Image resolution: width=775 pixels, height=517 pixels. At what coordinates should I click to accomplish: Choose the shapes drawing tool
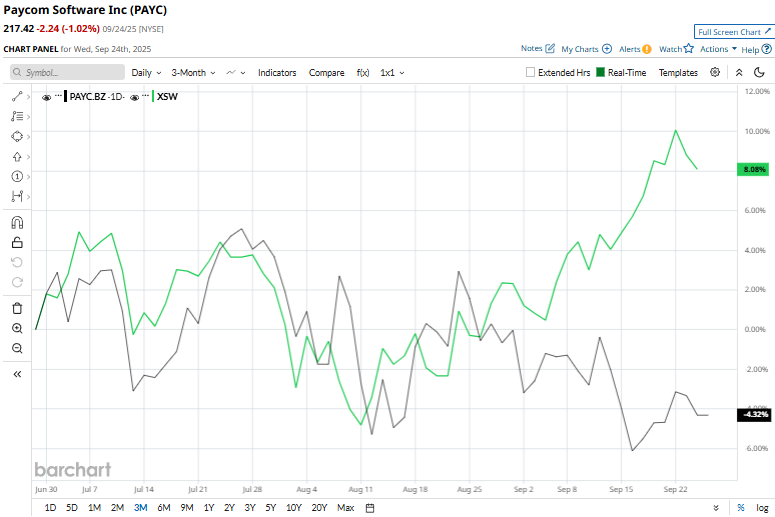pyautogui.click(x=17, y=136)
